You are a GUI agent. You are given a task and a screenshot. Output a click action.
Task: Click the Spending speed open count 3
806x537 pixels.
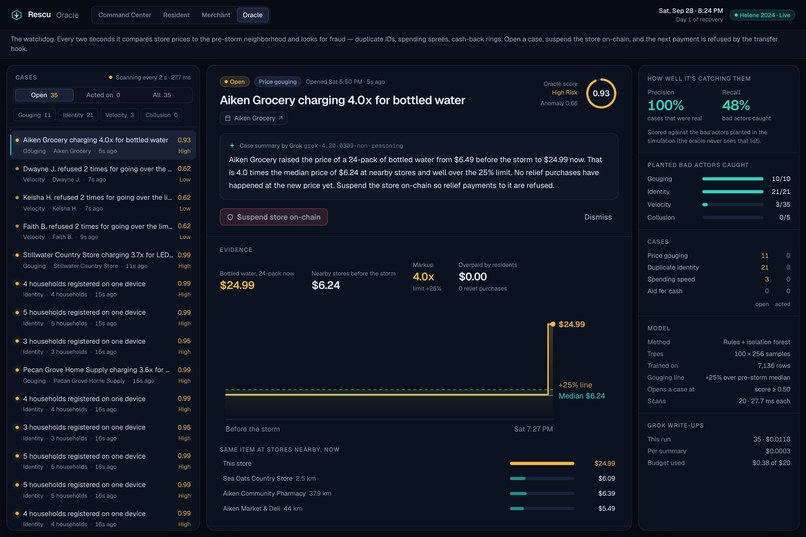point(766,279)
